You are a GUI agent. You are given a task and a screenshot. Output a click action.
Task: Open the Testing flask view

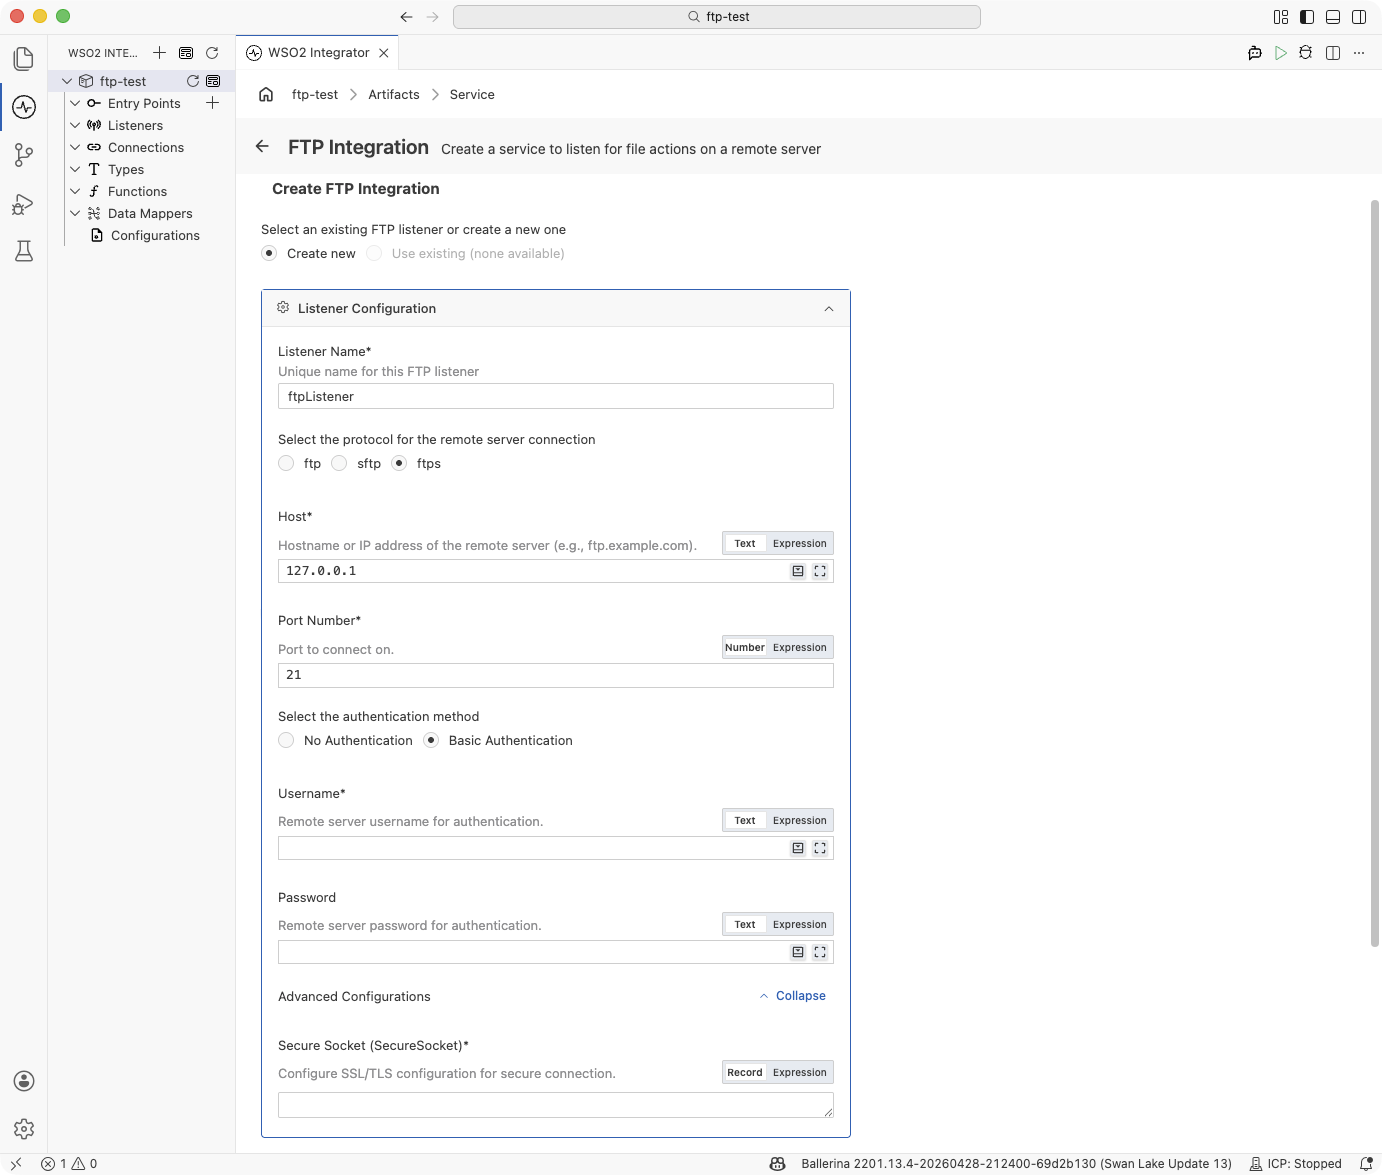tap(24, 251)
